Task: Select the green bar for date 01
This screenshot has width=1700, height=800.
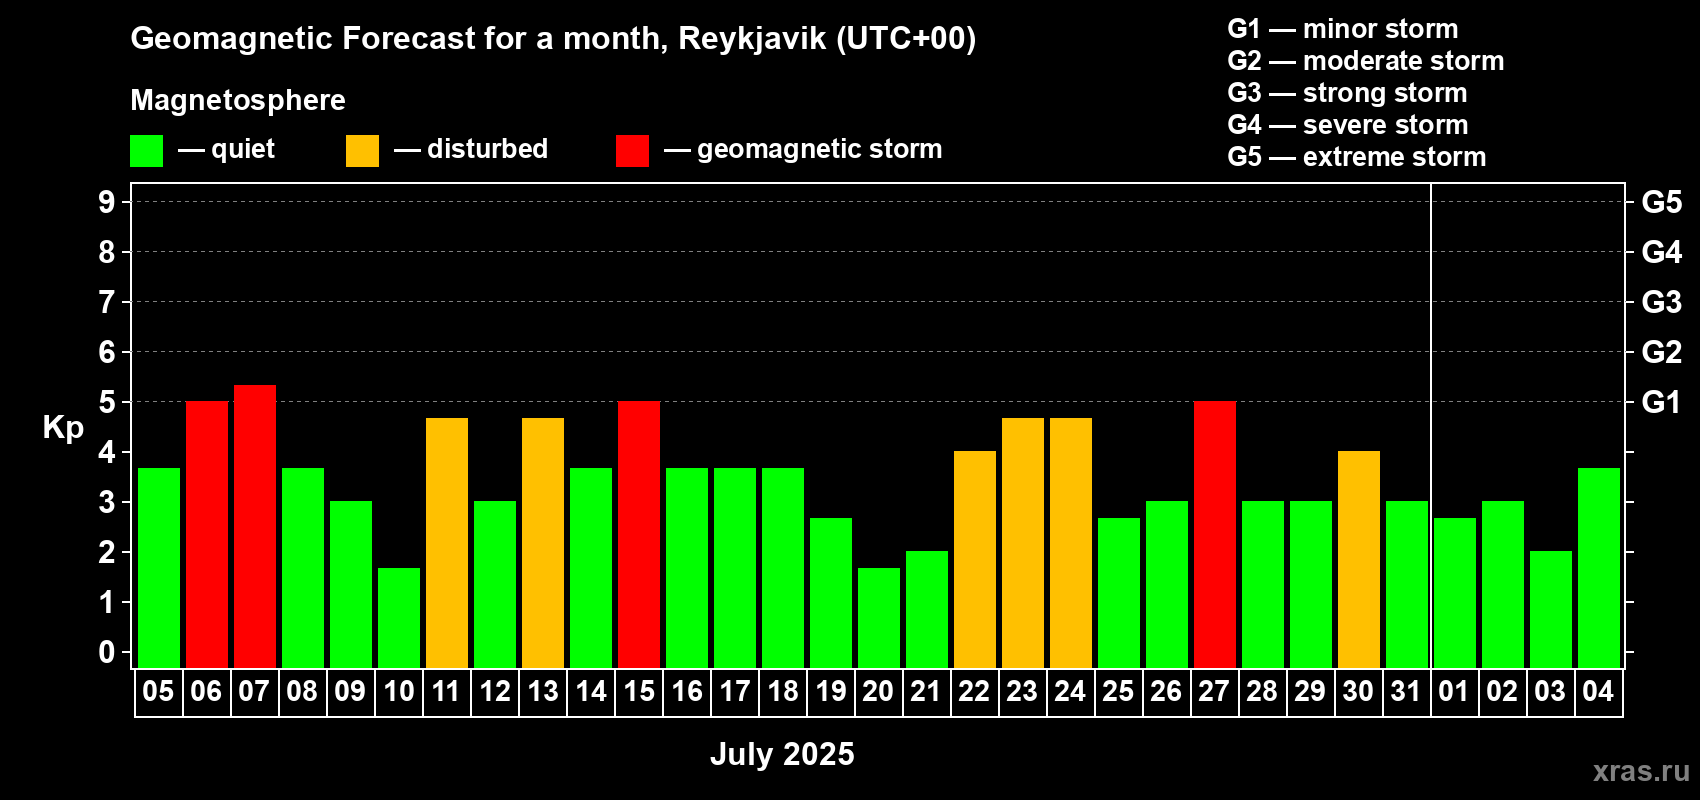Action: coord(1455,593)
